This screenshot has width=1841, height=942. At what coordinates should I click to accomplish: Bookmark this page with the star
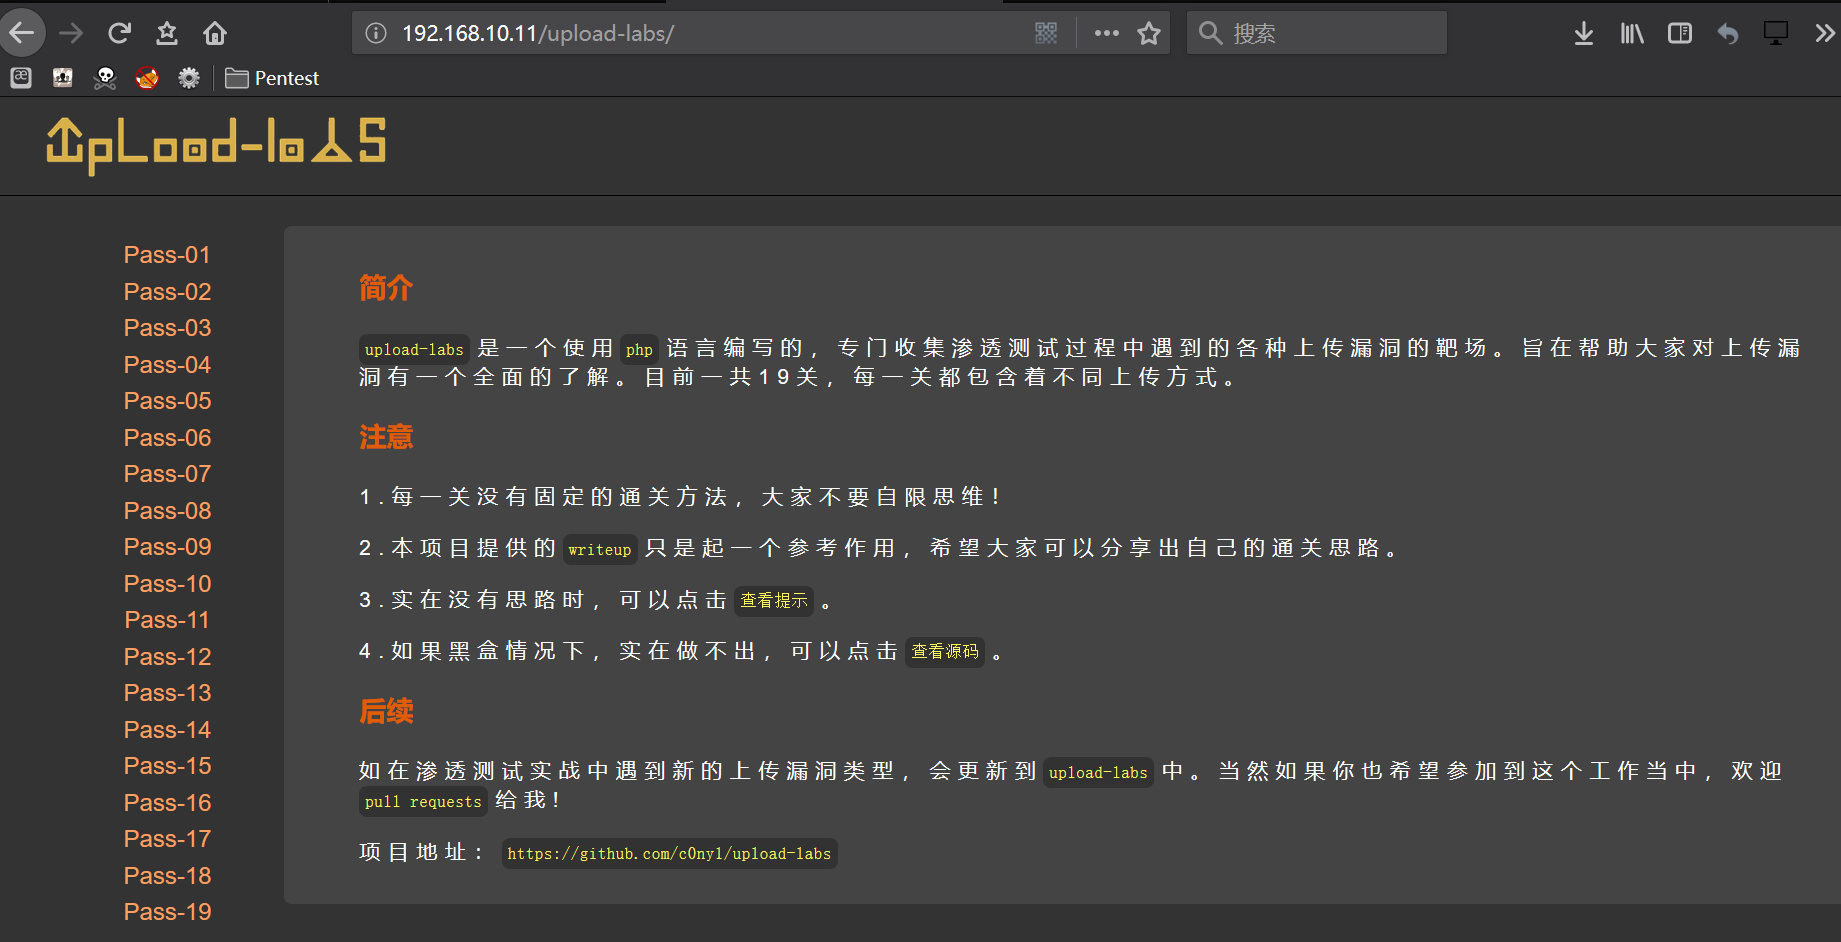coord(1149,33)
